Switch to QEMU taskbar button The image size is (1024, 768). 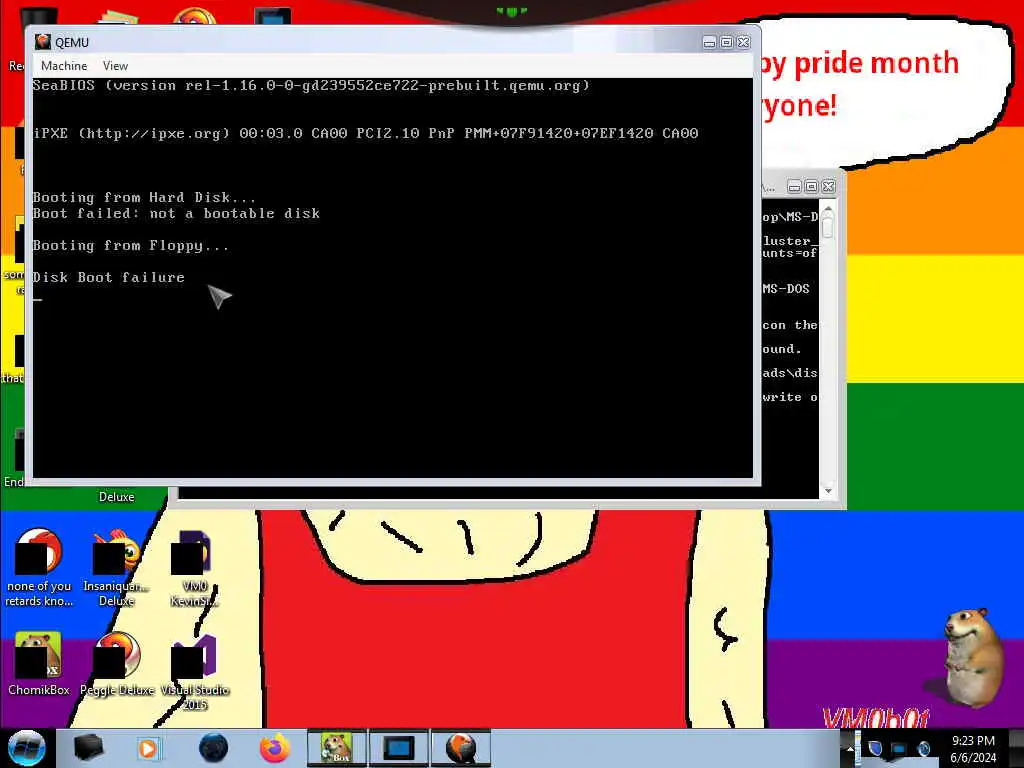pyautogui.click(x=460, y=748)
